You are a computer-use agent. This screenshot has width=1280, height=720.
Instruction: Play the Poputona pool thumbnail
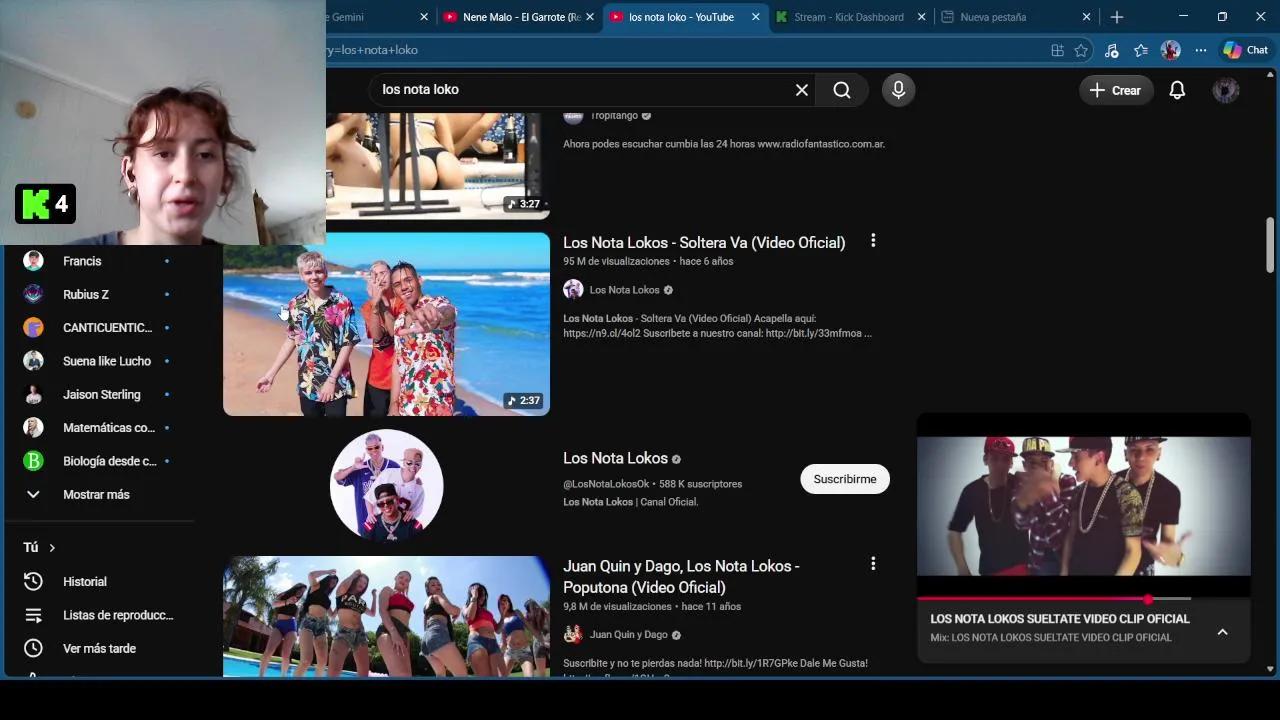(386, 616)
